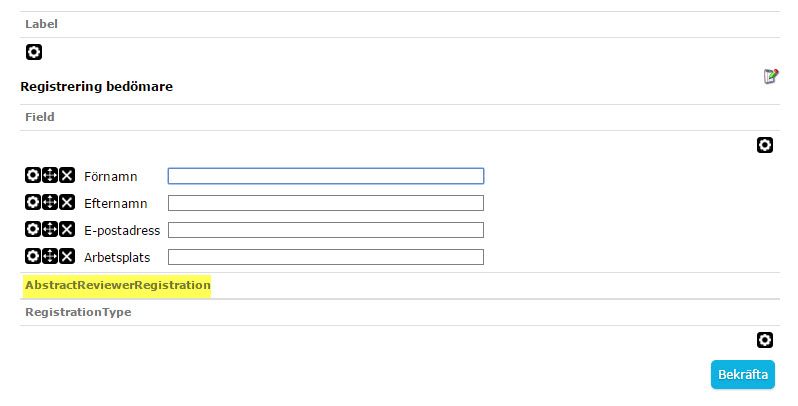Open the edit notepad icon for Registrering bedömare
This screenshot has width=798, height=406.
click(771, 76)
